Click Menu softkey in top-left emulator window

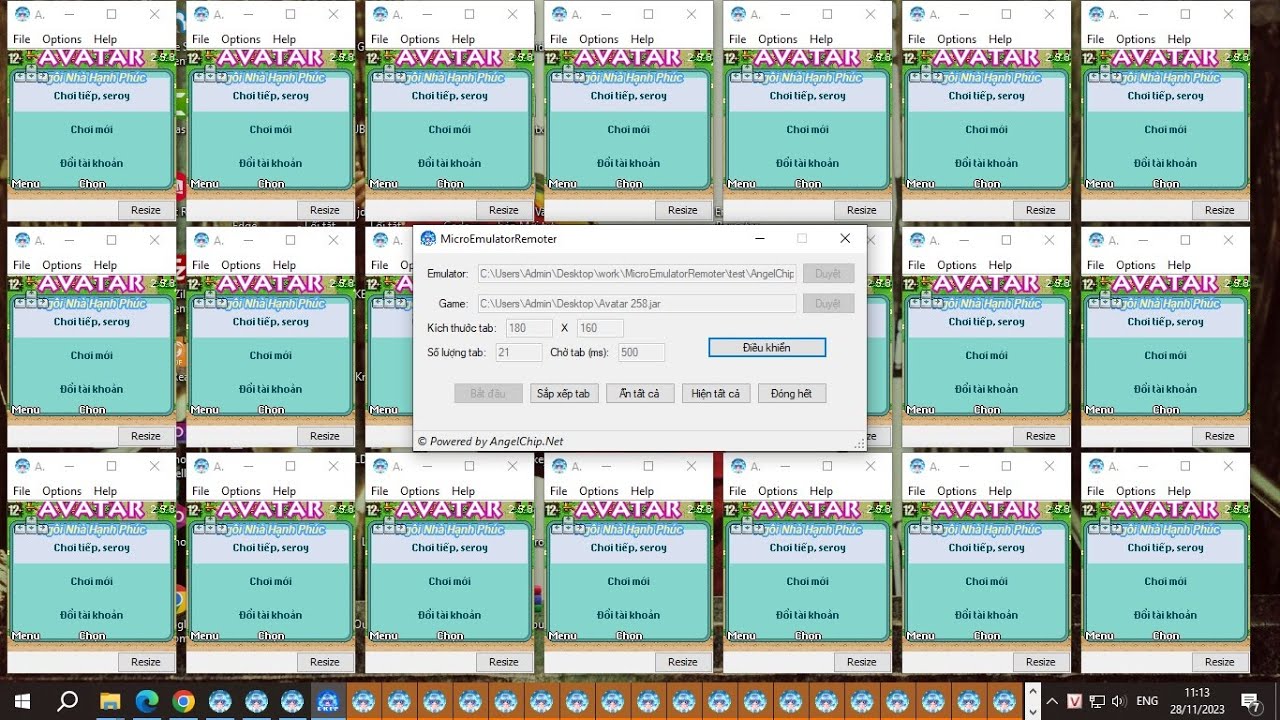click(26, 184)
